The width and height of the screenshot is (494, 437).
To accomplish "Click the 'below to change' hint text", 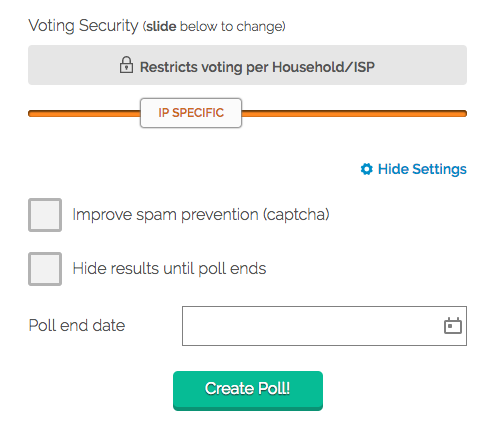I will click(231, 27).
